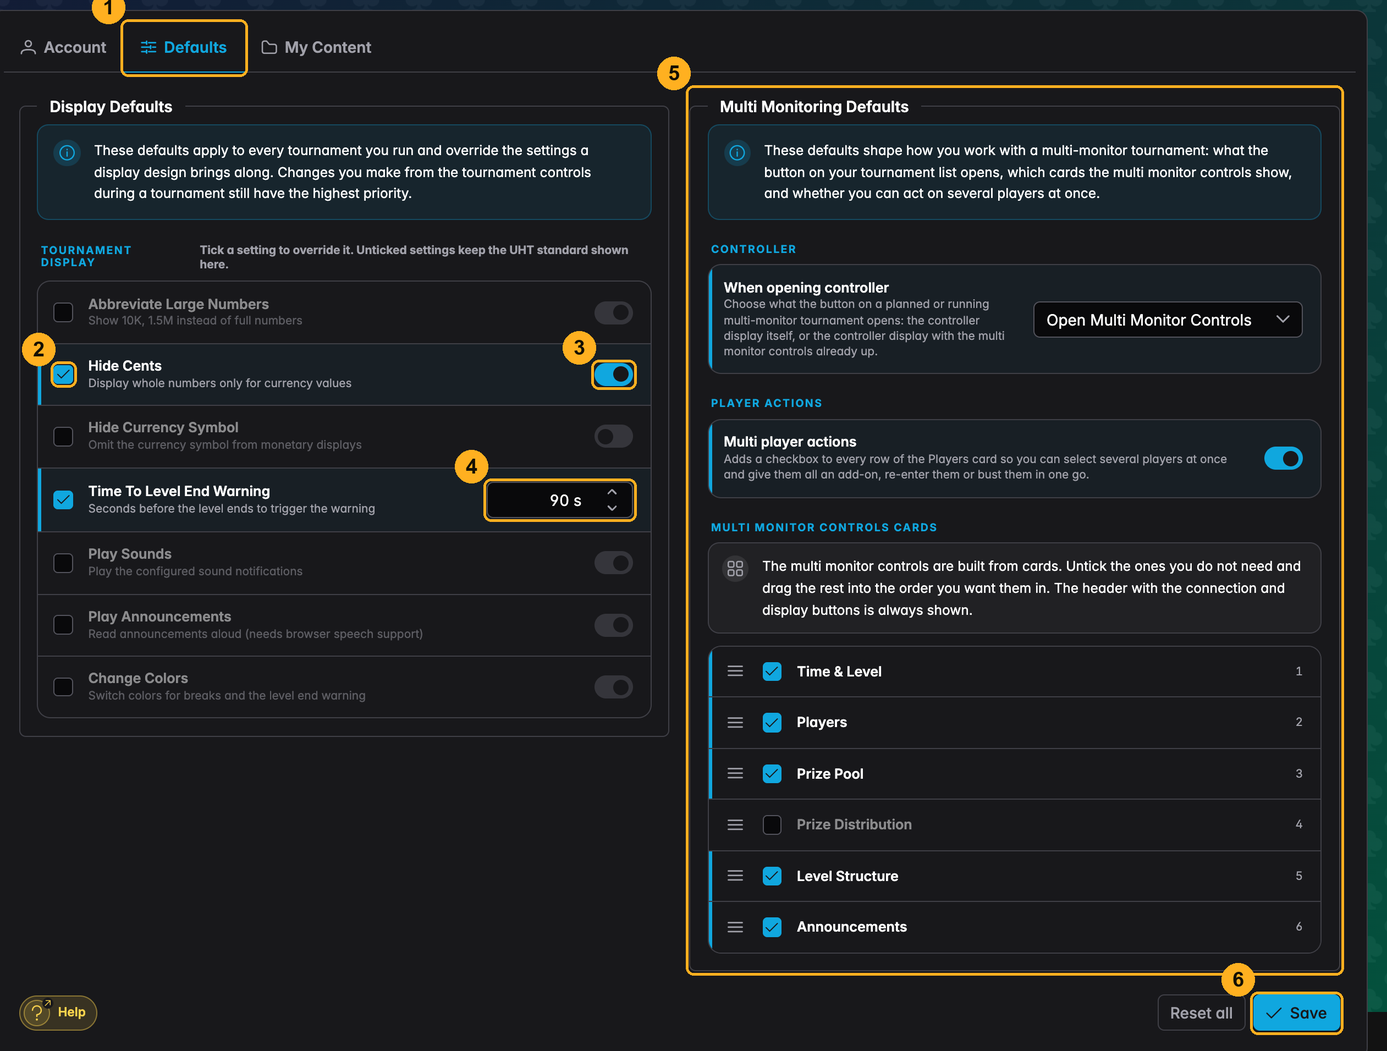Image resolution: width=1387 pixels, height=1051 pixels.
Task: Toggle the Play Sounds switch
Action: point(614,562)
